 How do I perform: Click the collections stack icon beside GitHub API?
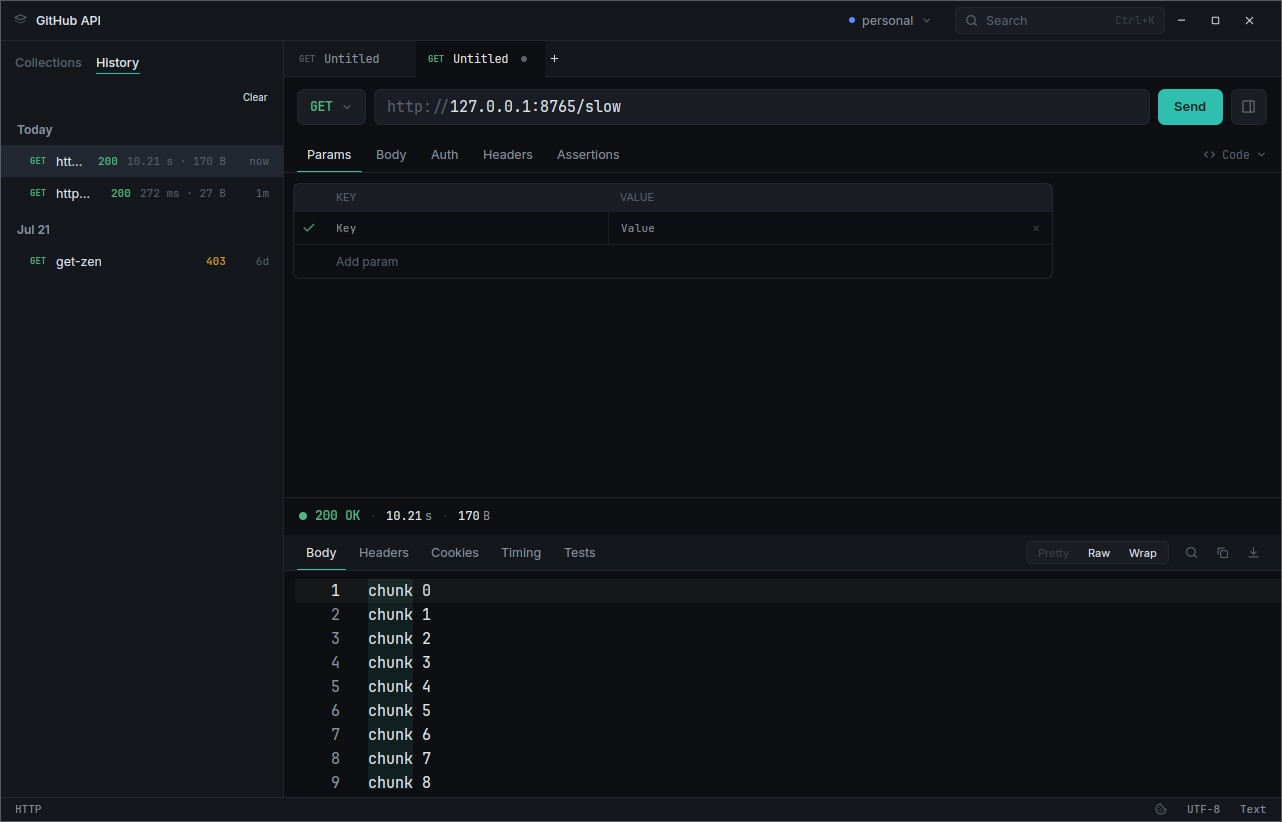[20, 20]
